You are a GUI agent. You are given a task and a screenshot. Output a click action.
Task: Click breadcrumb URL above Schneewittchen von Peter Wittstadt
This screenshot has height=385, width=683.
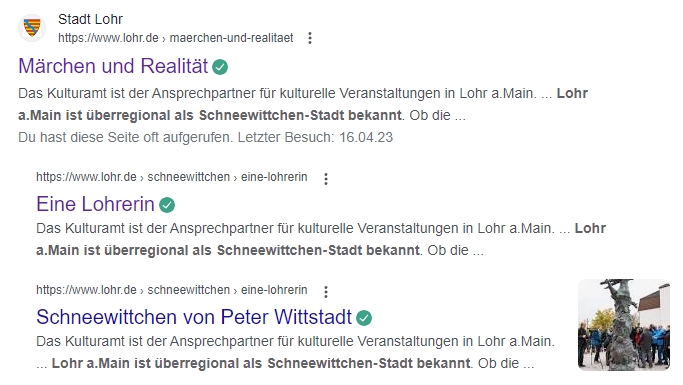[x=172, y=290]
